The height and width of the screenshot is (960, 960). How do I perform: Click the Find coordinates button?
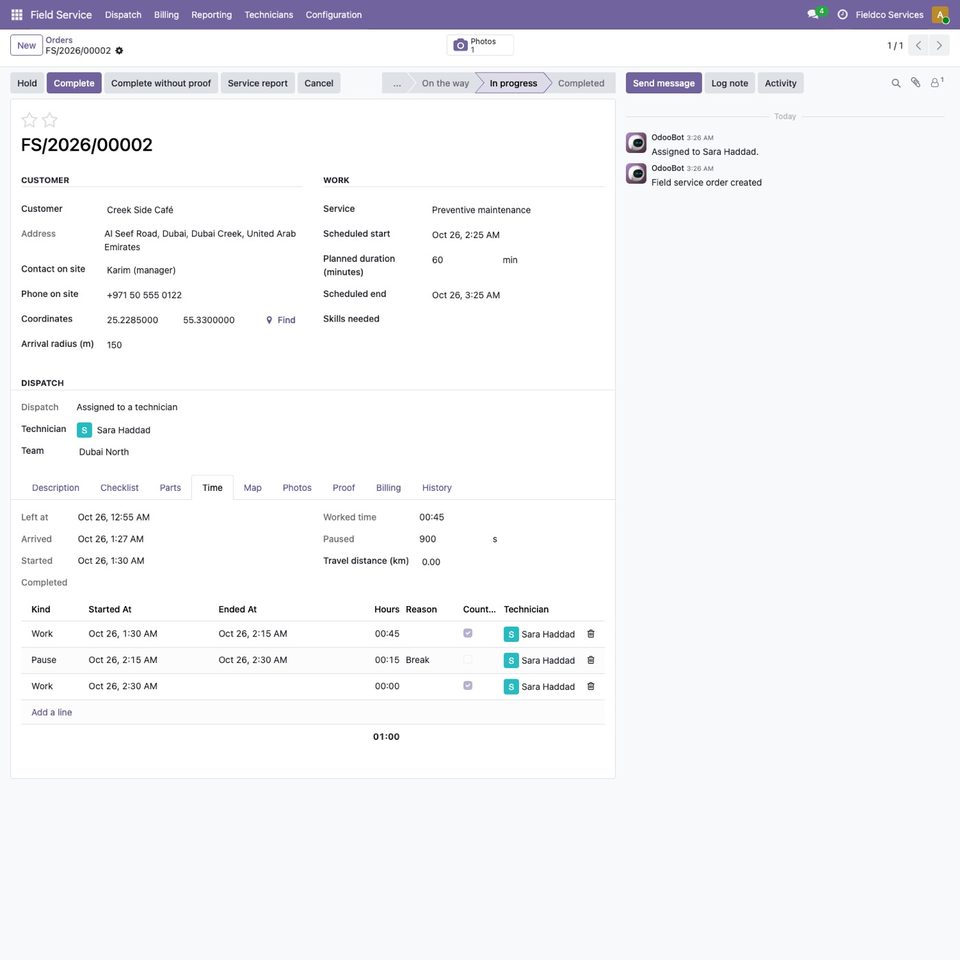pos(281,320)
